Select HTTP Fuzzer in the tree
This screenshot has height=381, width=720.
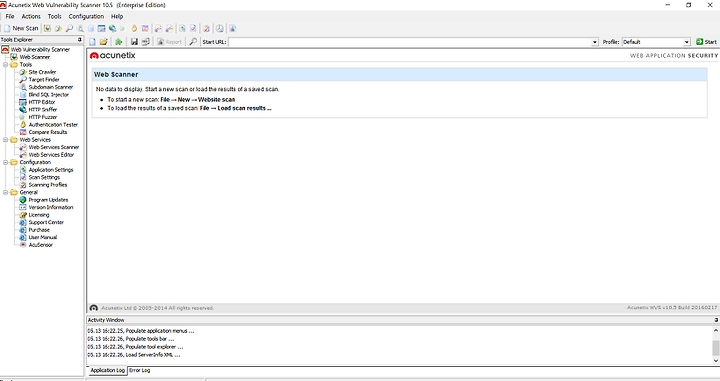click(43, 117)
